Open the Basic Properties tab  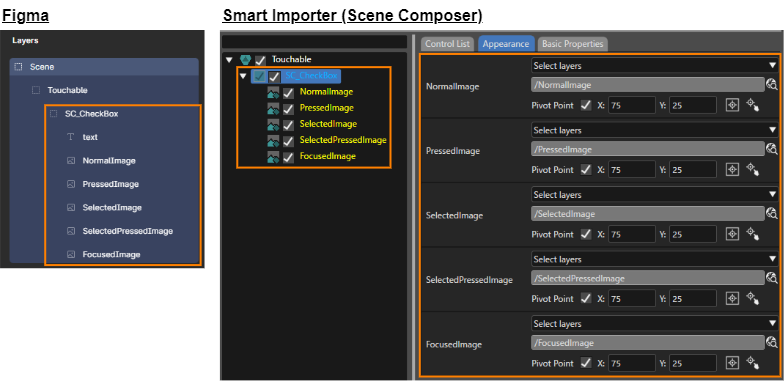pos(572,44)
